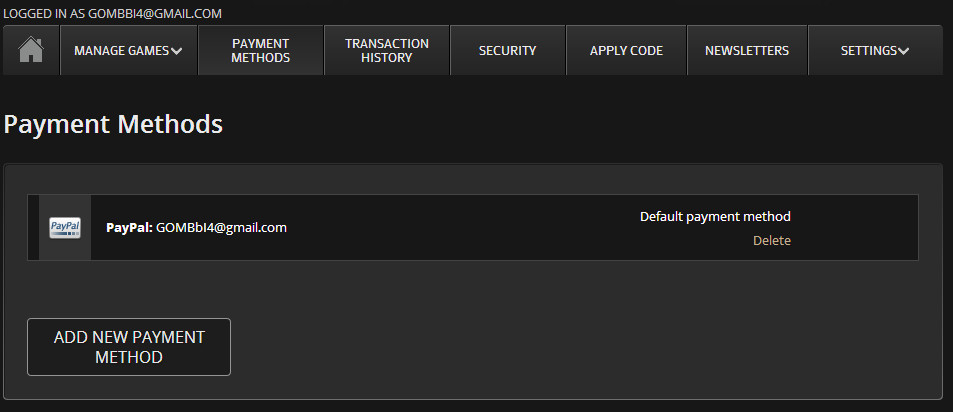Screen dimensions: 953x412
Task: Expand the Manage Games menu label
Action: point(121,51)
